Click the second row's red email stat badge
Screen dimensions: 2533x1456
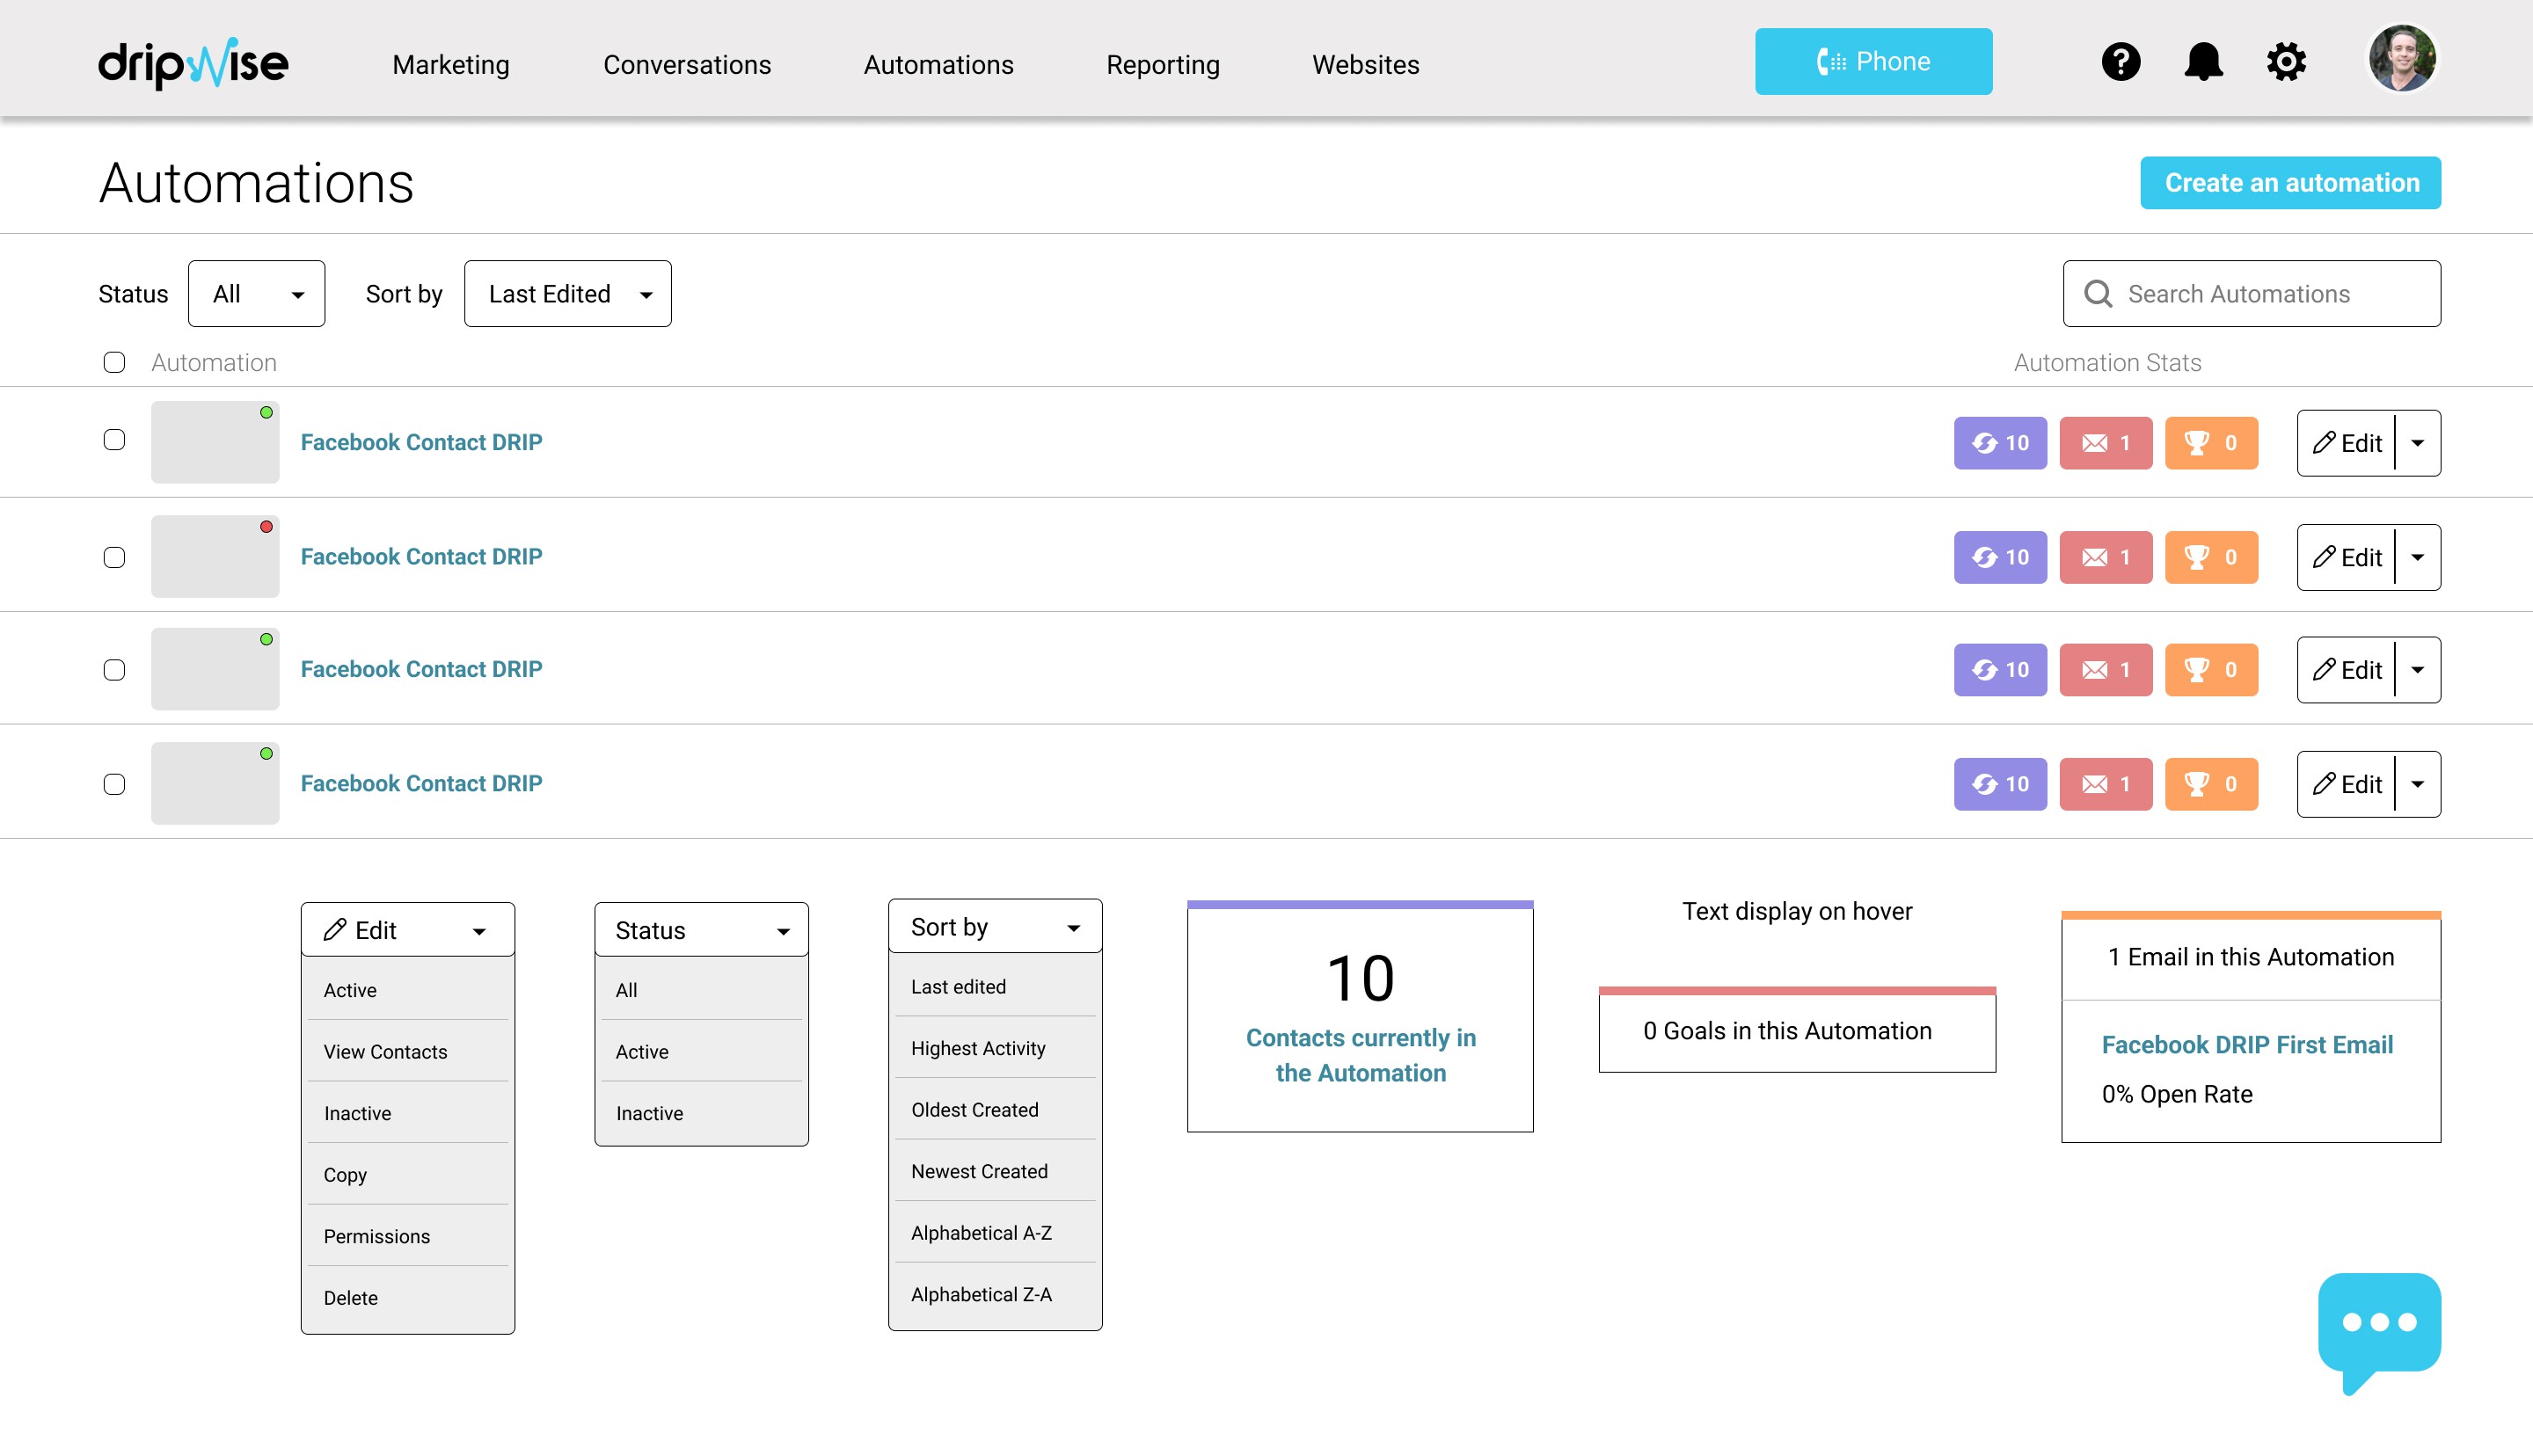2105,557
